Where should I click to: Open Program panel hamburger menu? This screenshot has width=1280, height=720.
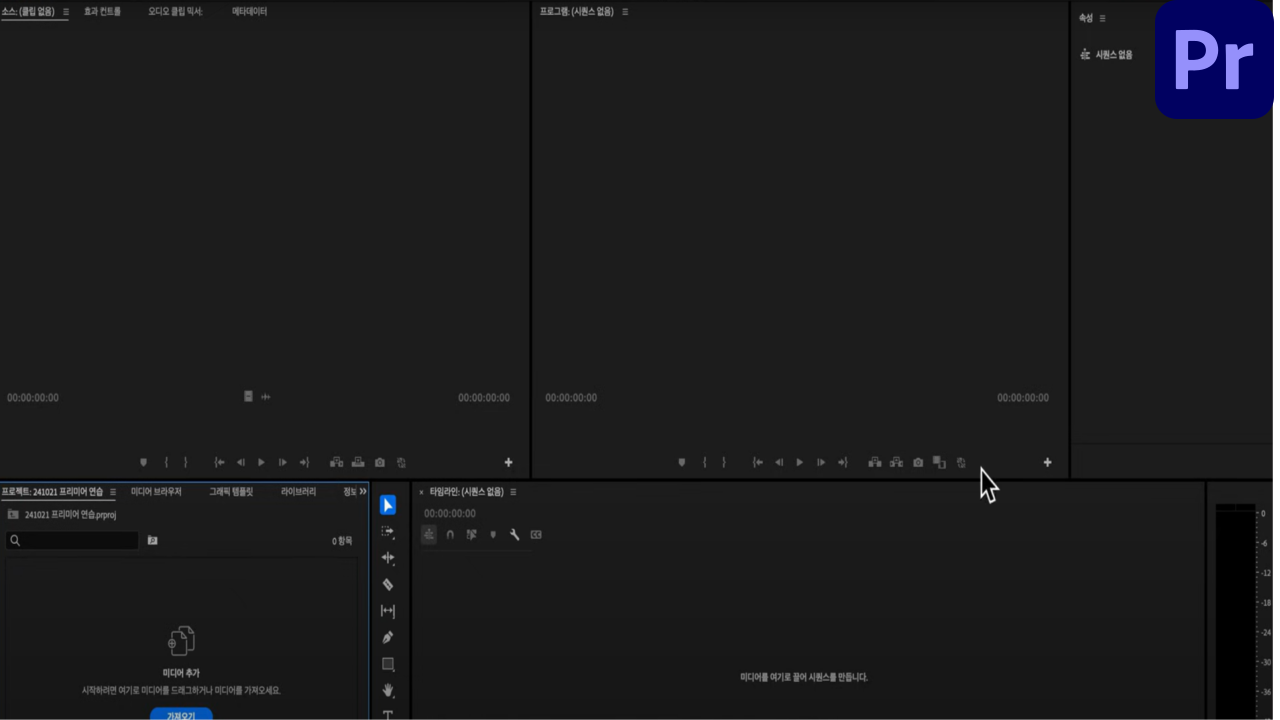625,12
